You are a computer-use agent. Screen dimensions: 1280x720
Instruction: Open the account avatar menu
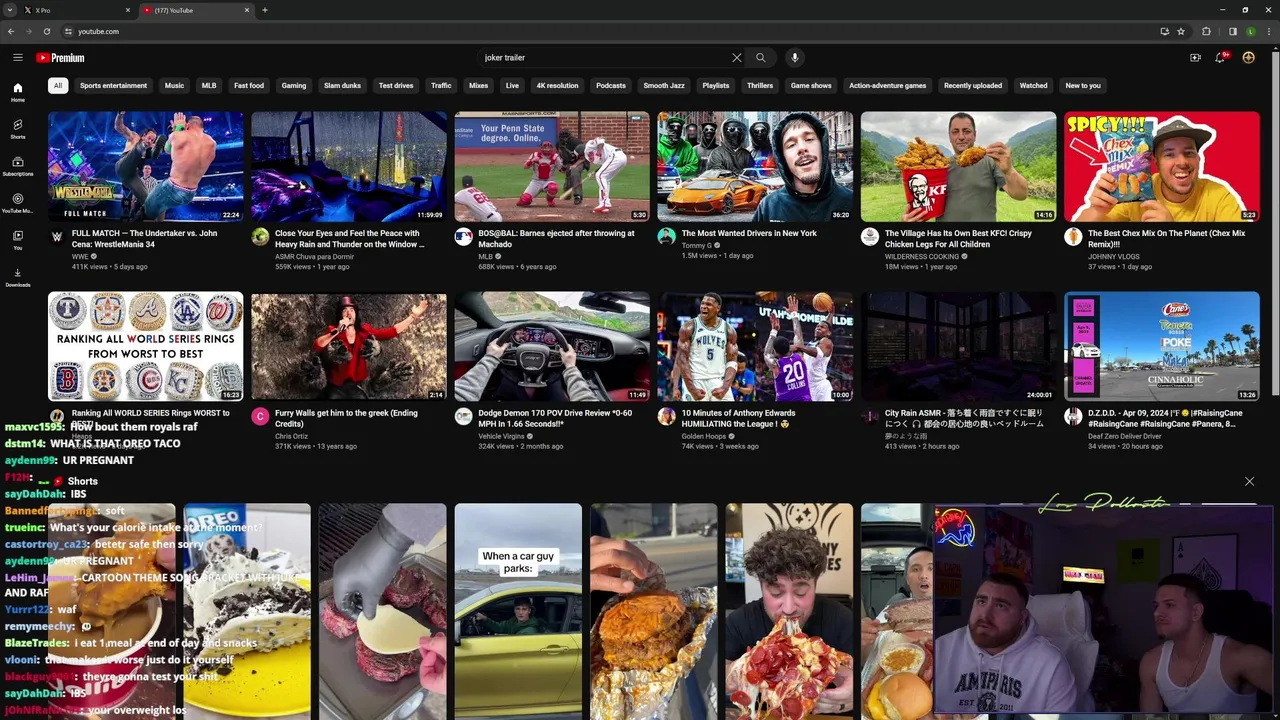[x=1248, y=58]
